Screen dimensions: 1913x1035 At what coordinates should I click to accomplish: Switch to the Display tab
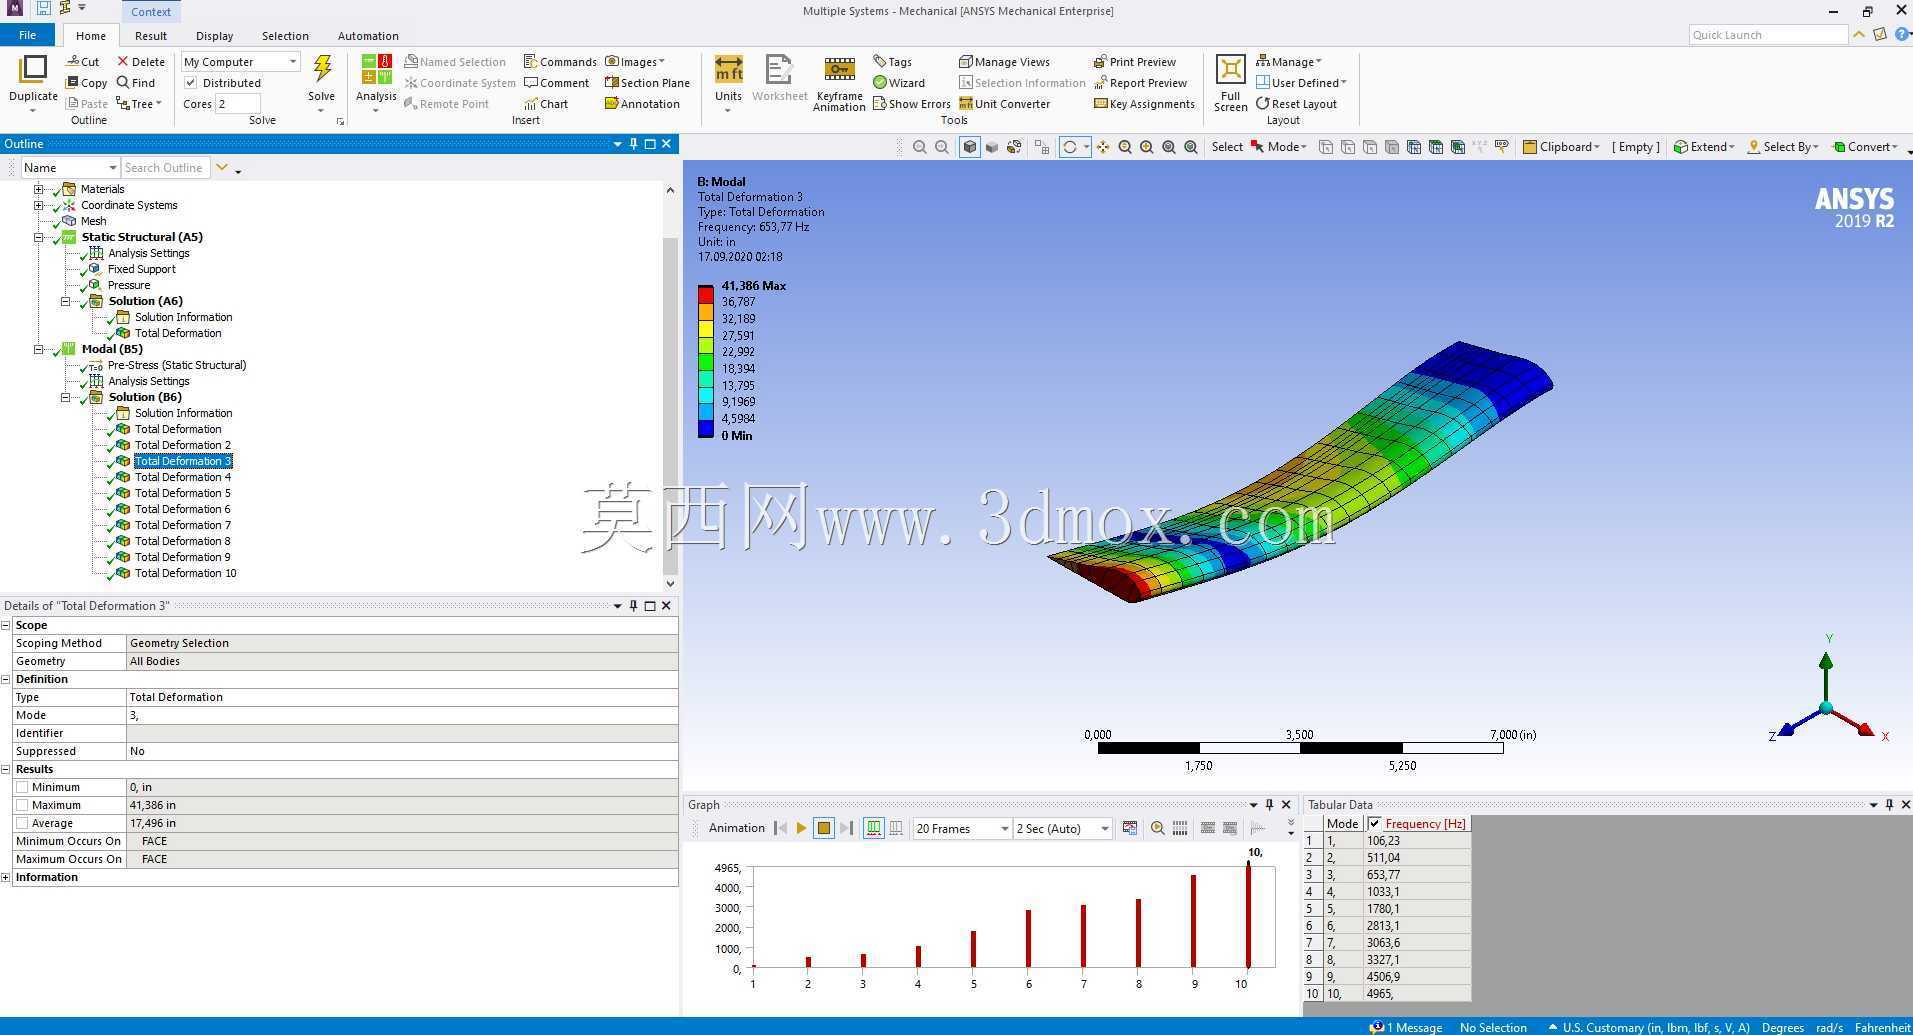214,36
